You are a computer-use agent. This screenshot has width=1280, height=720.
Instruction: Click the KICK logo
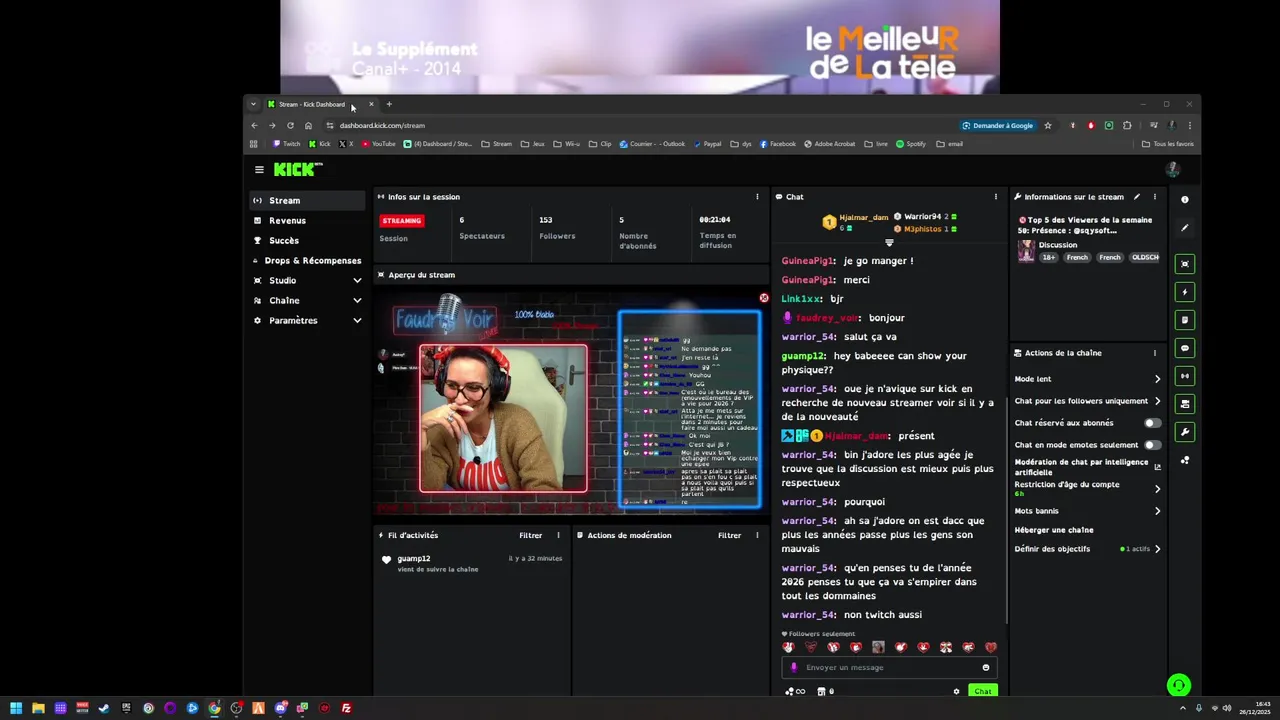point(296,170)
